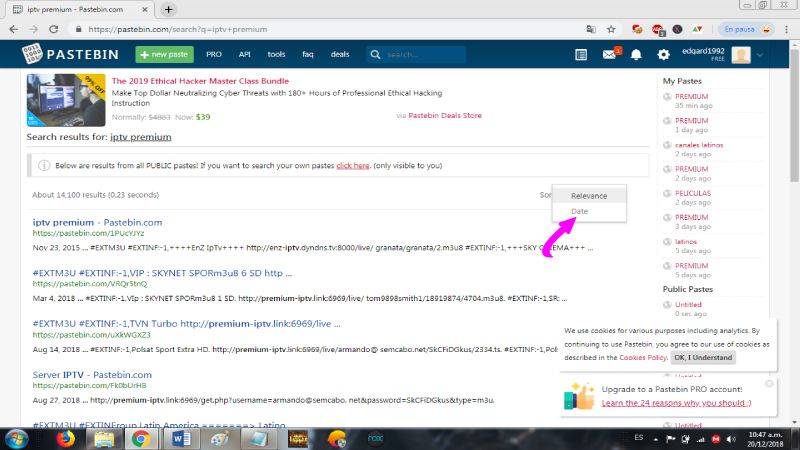Viewport: 800px width, 450px height.
Task: Open the SKYNET SPORm3u8 result title
Action: [162, 273]
